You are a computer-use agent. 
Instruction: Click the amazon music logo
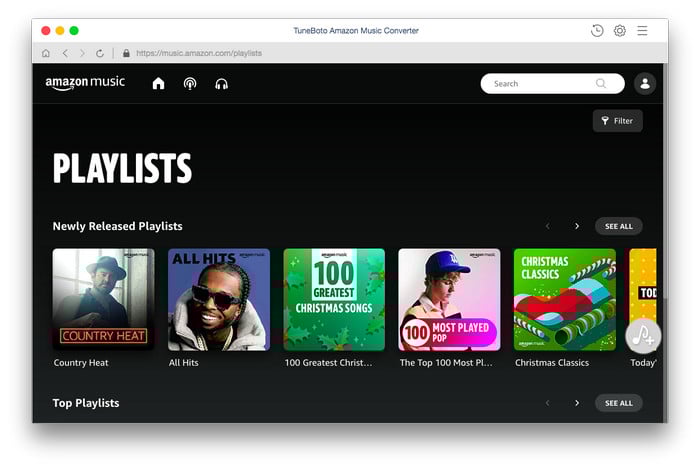85,83
